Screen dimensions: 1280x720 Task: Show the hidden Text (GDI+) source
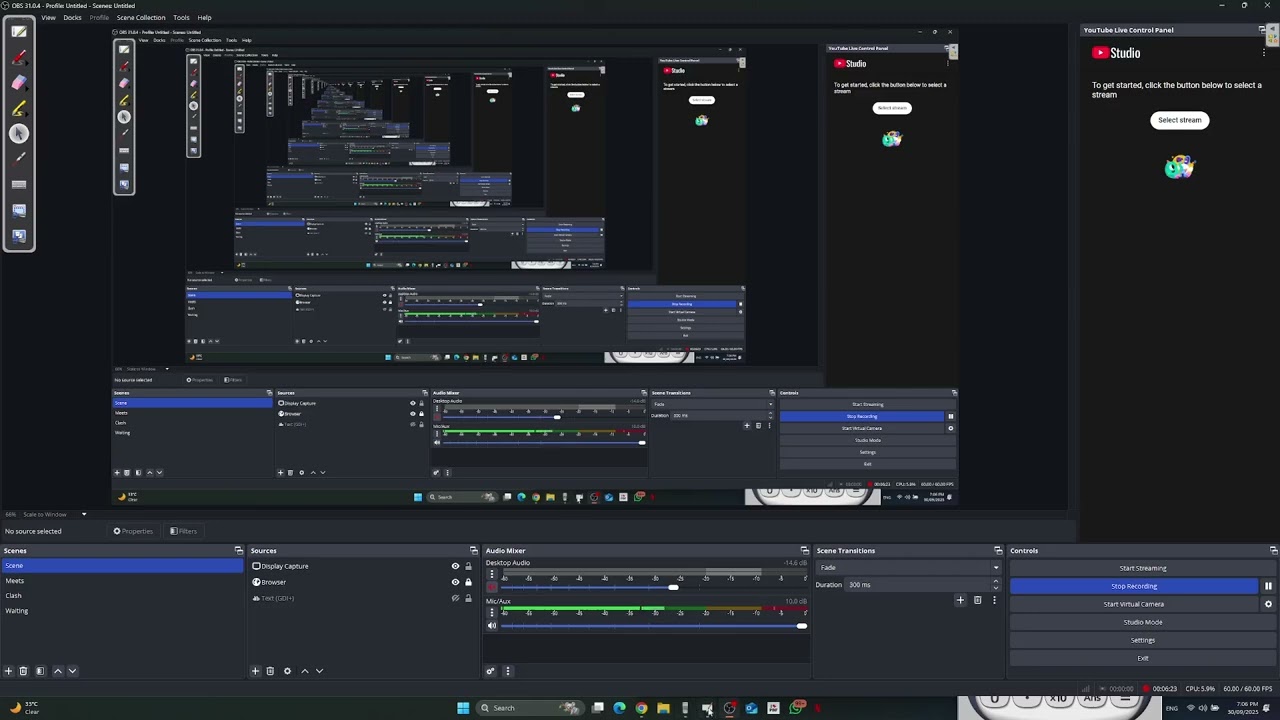pos(455,598)
